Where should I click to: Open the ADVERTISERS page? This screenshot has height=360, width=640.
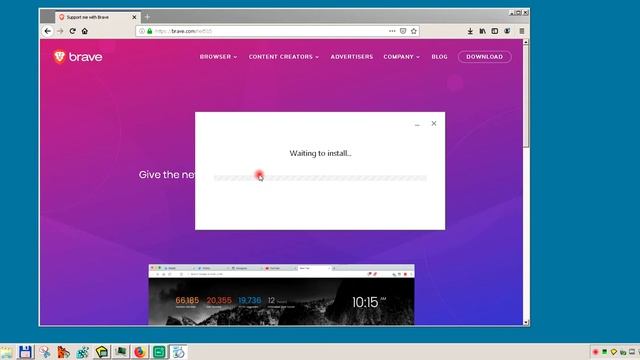(x=352, y=57)
